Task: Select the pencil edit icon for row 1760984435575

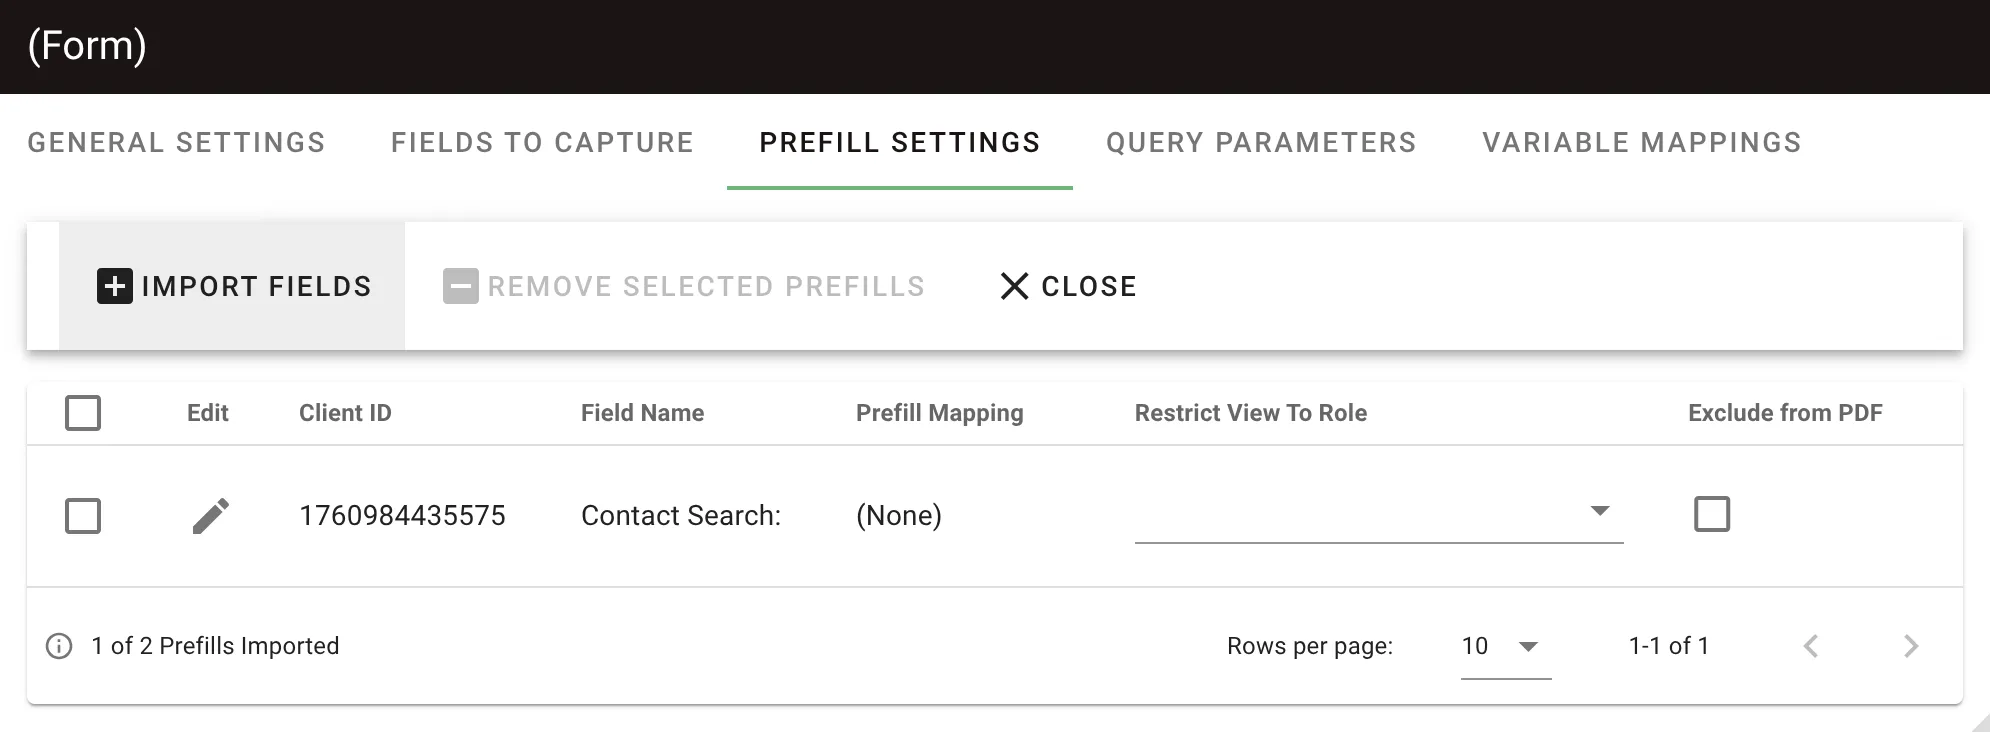Action: (211, 515)
